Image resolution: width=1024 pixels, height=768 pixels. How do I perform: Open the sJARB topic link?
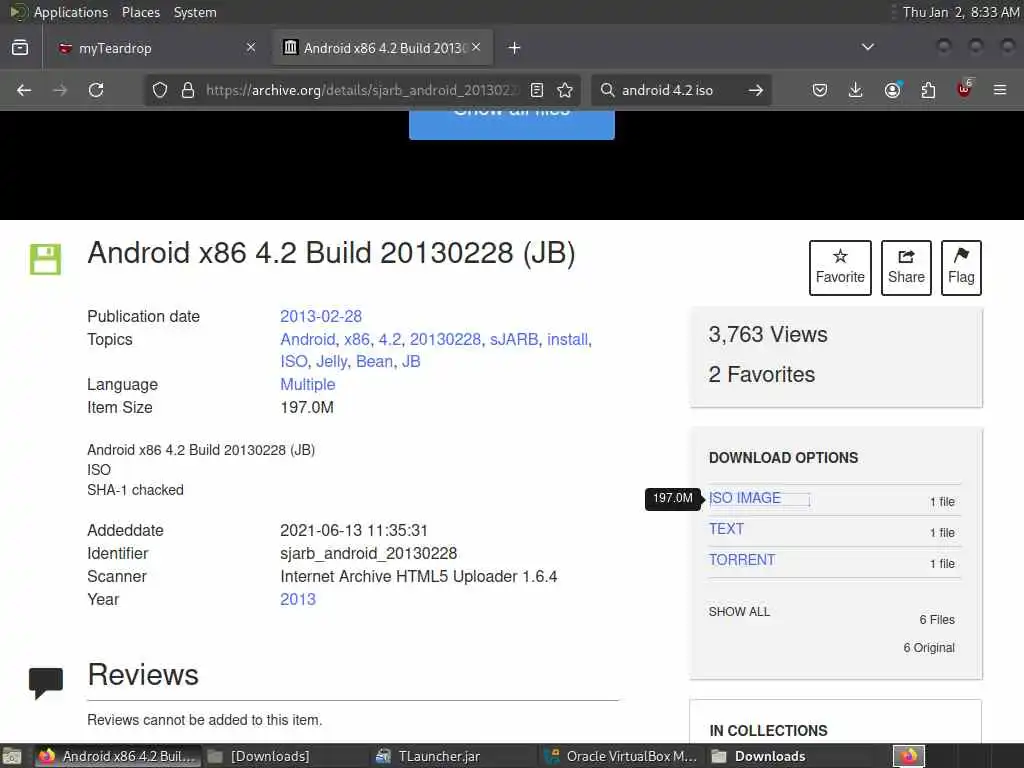click(514, 340)
